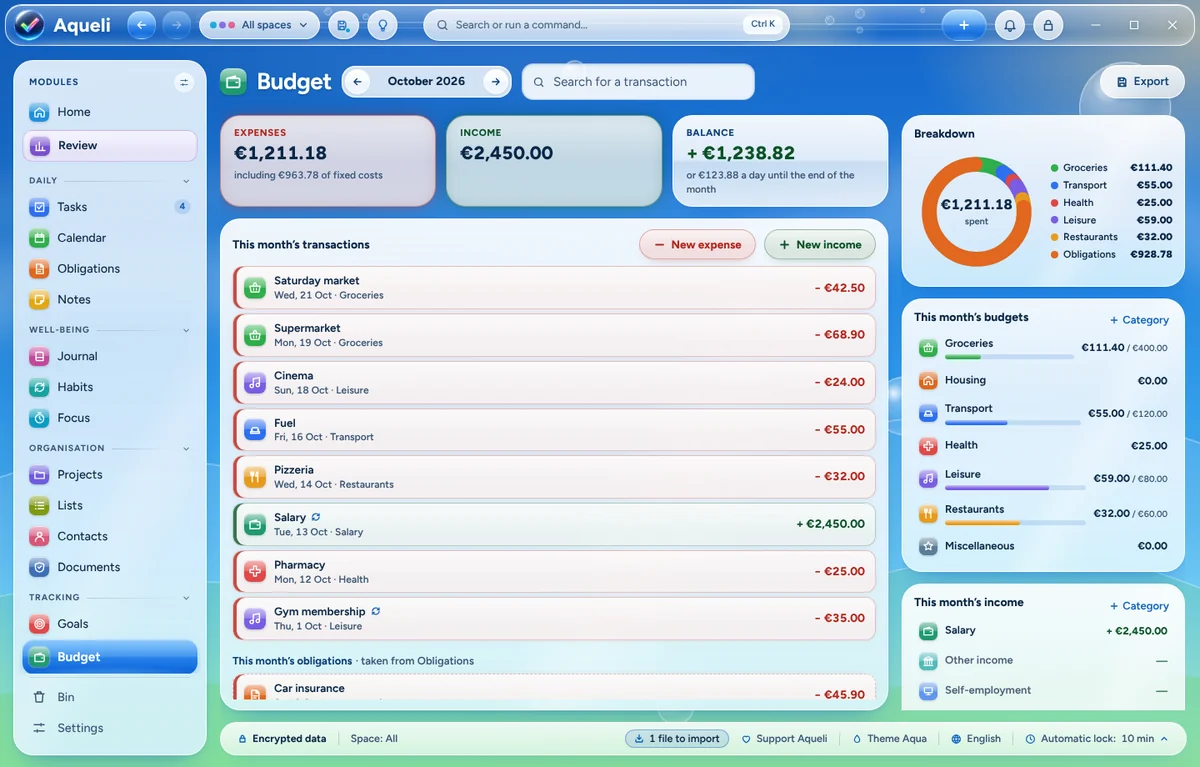
Task: Open Habits in the sidebar
Action: pyautogui.click(x=110, y=387)
